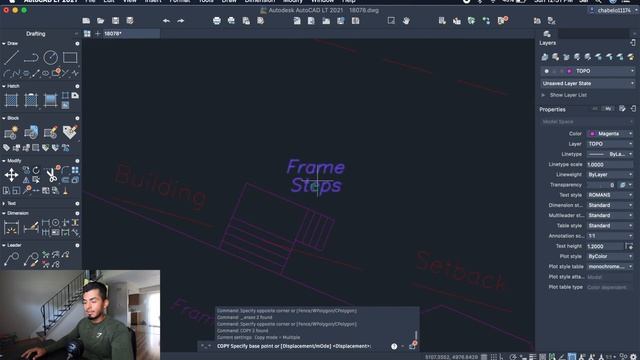The image size is (640, 360).
Task: Click the Undo arrow
Action: point(166,21)
